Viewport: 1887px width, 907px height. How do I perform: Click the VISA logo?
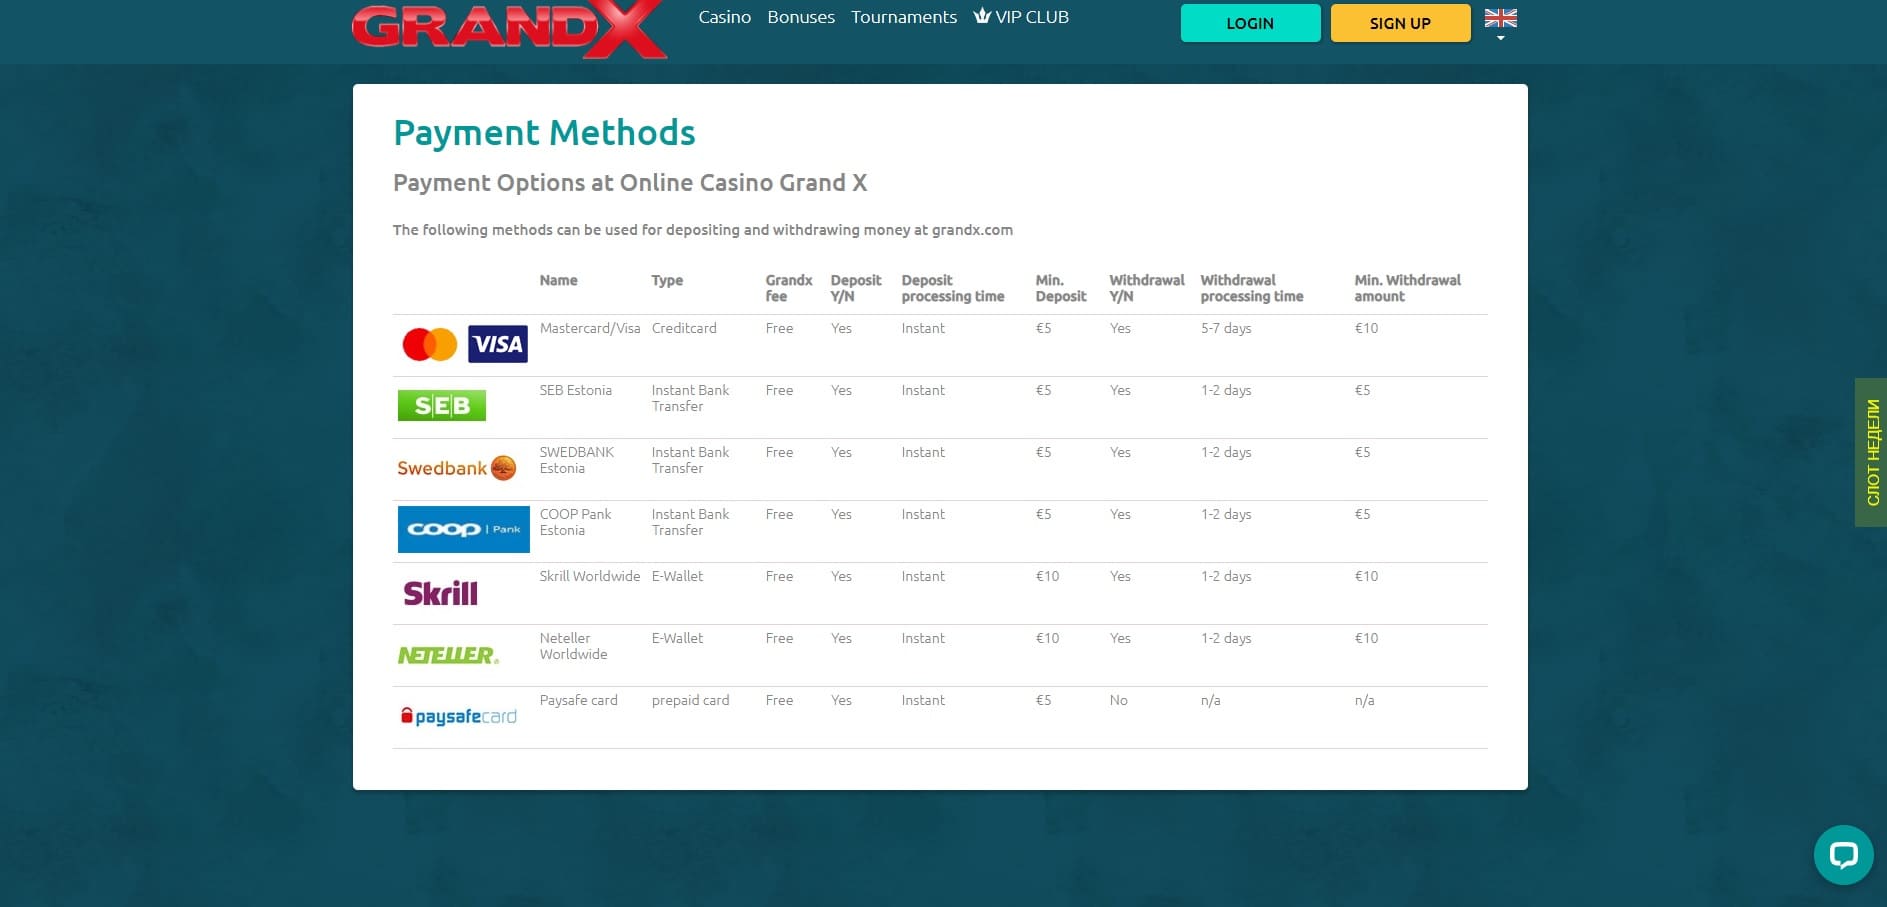tap(498, 344)
